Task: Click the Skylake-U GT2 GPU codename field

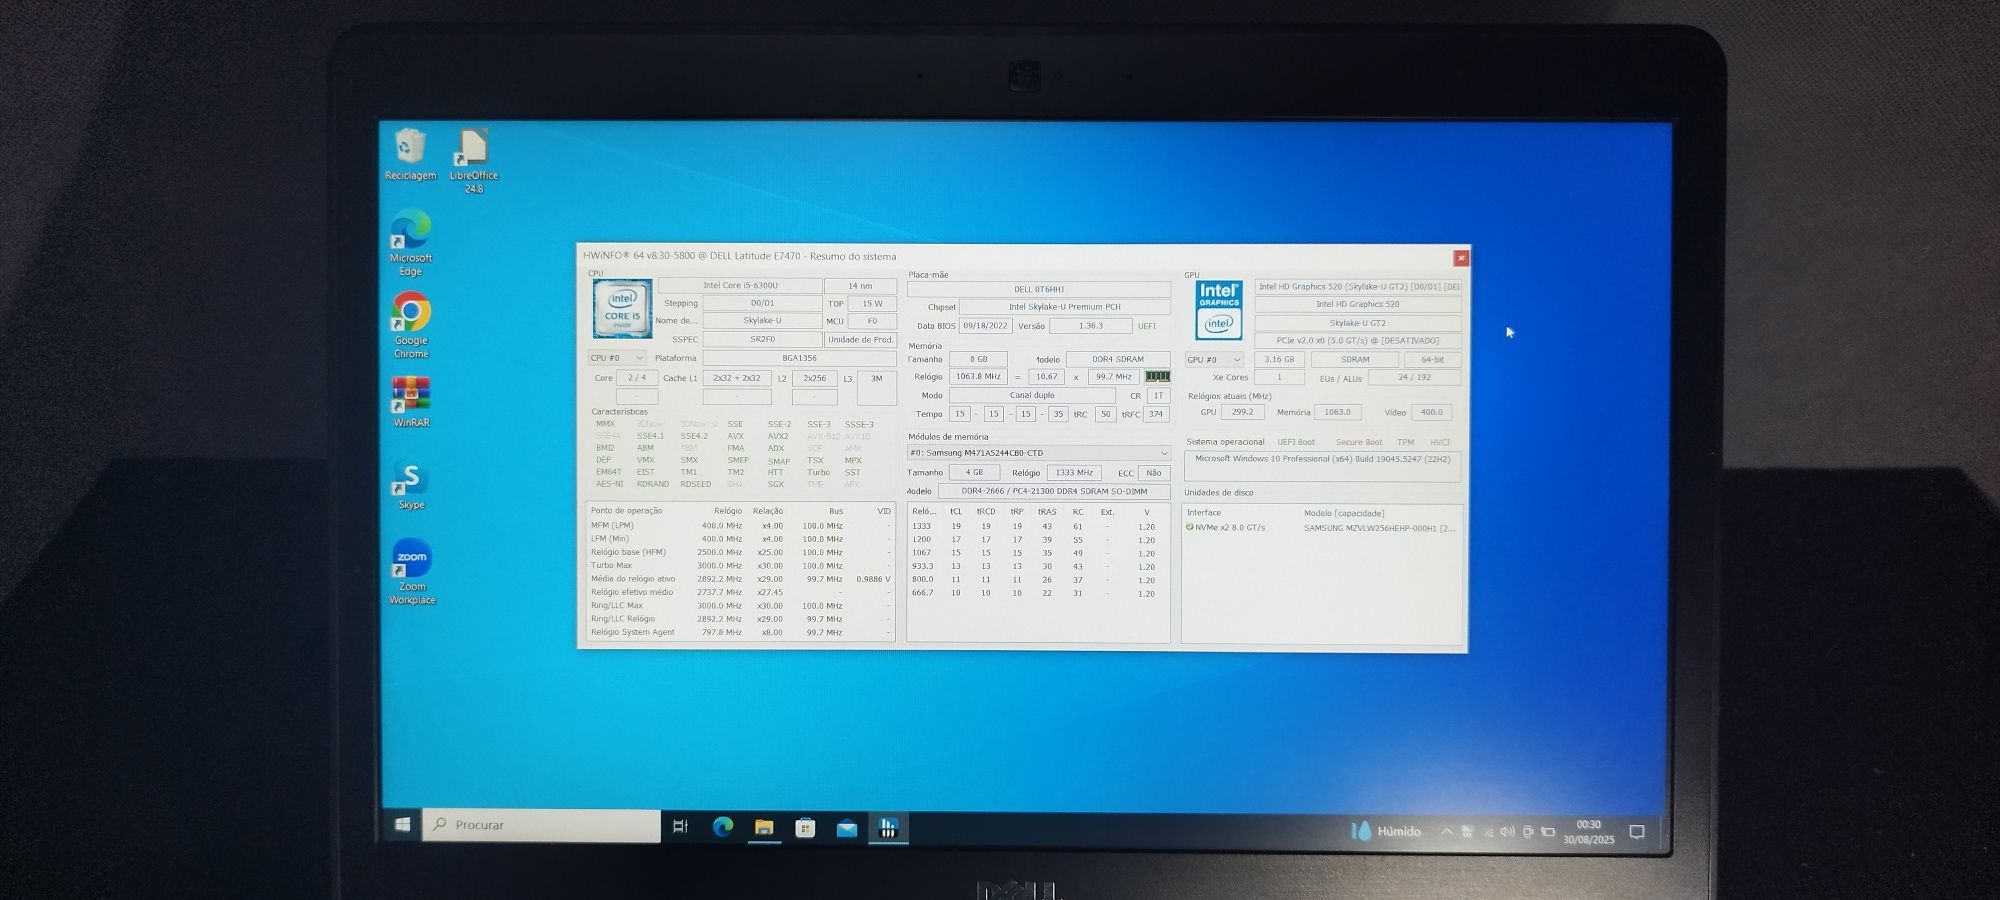Action: click(x=1357, y=323)
